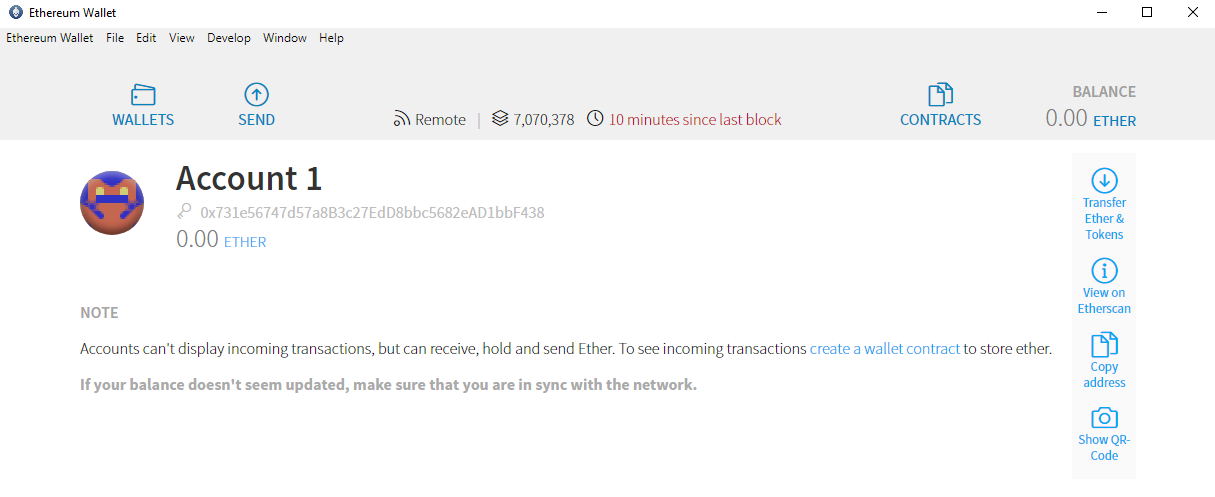Click the Copy address label
This screenshot has height=497, width=1215.
(x=1104, y=375)
